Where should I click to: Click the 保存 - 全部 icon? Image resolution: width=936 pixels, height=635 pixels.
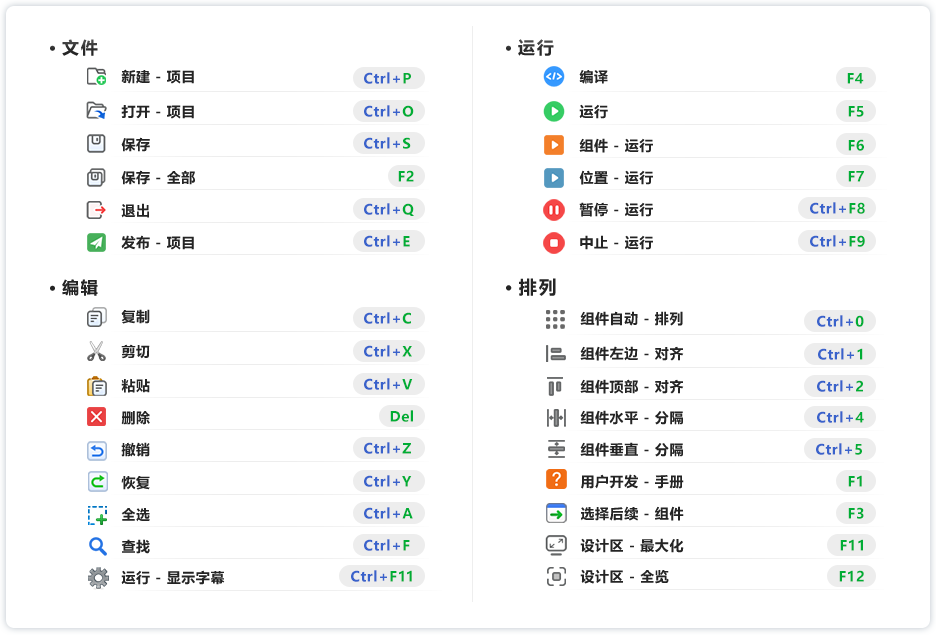pos(96,177)
